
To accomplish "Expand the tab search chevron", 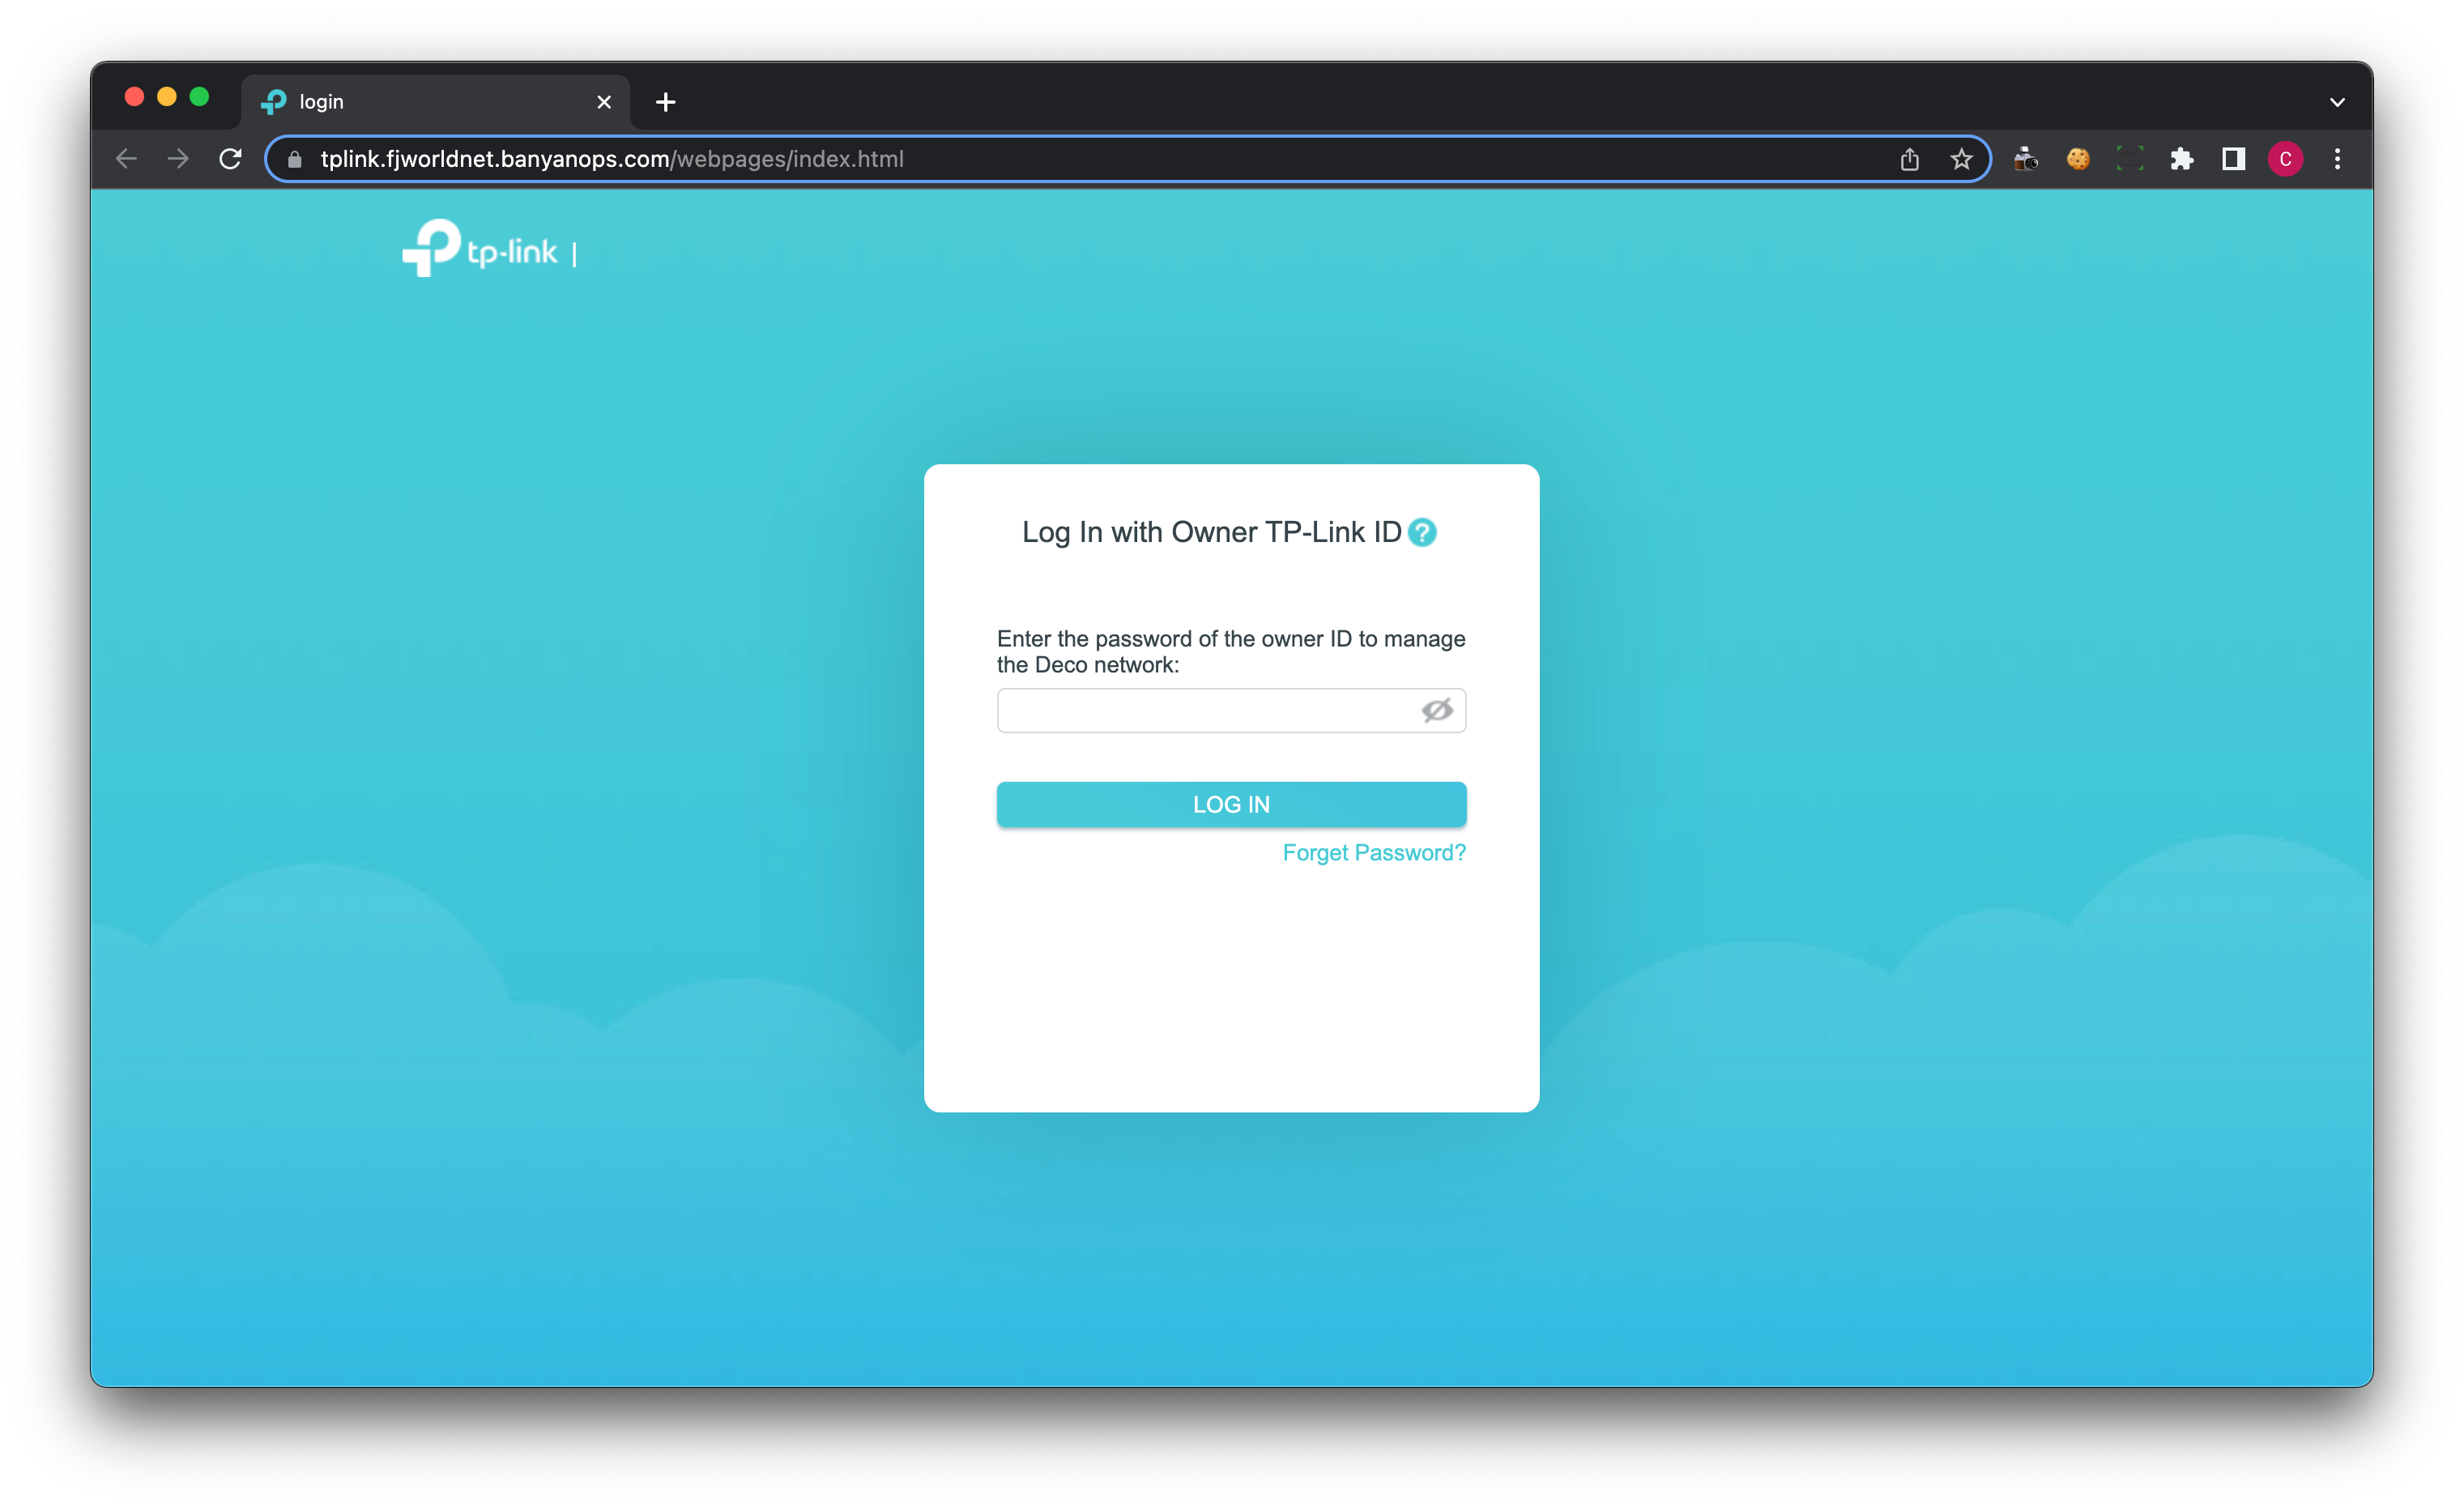I will point(2337,102).
